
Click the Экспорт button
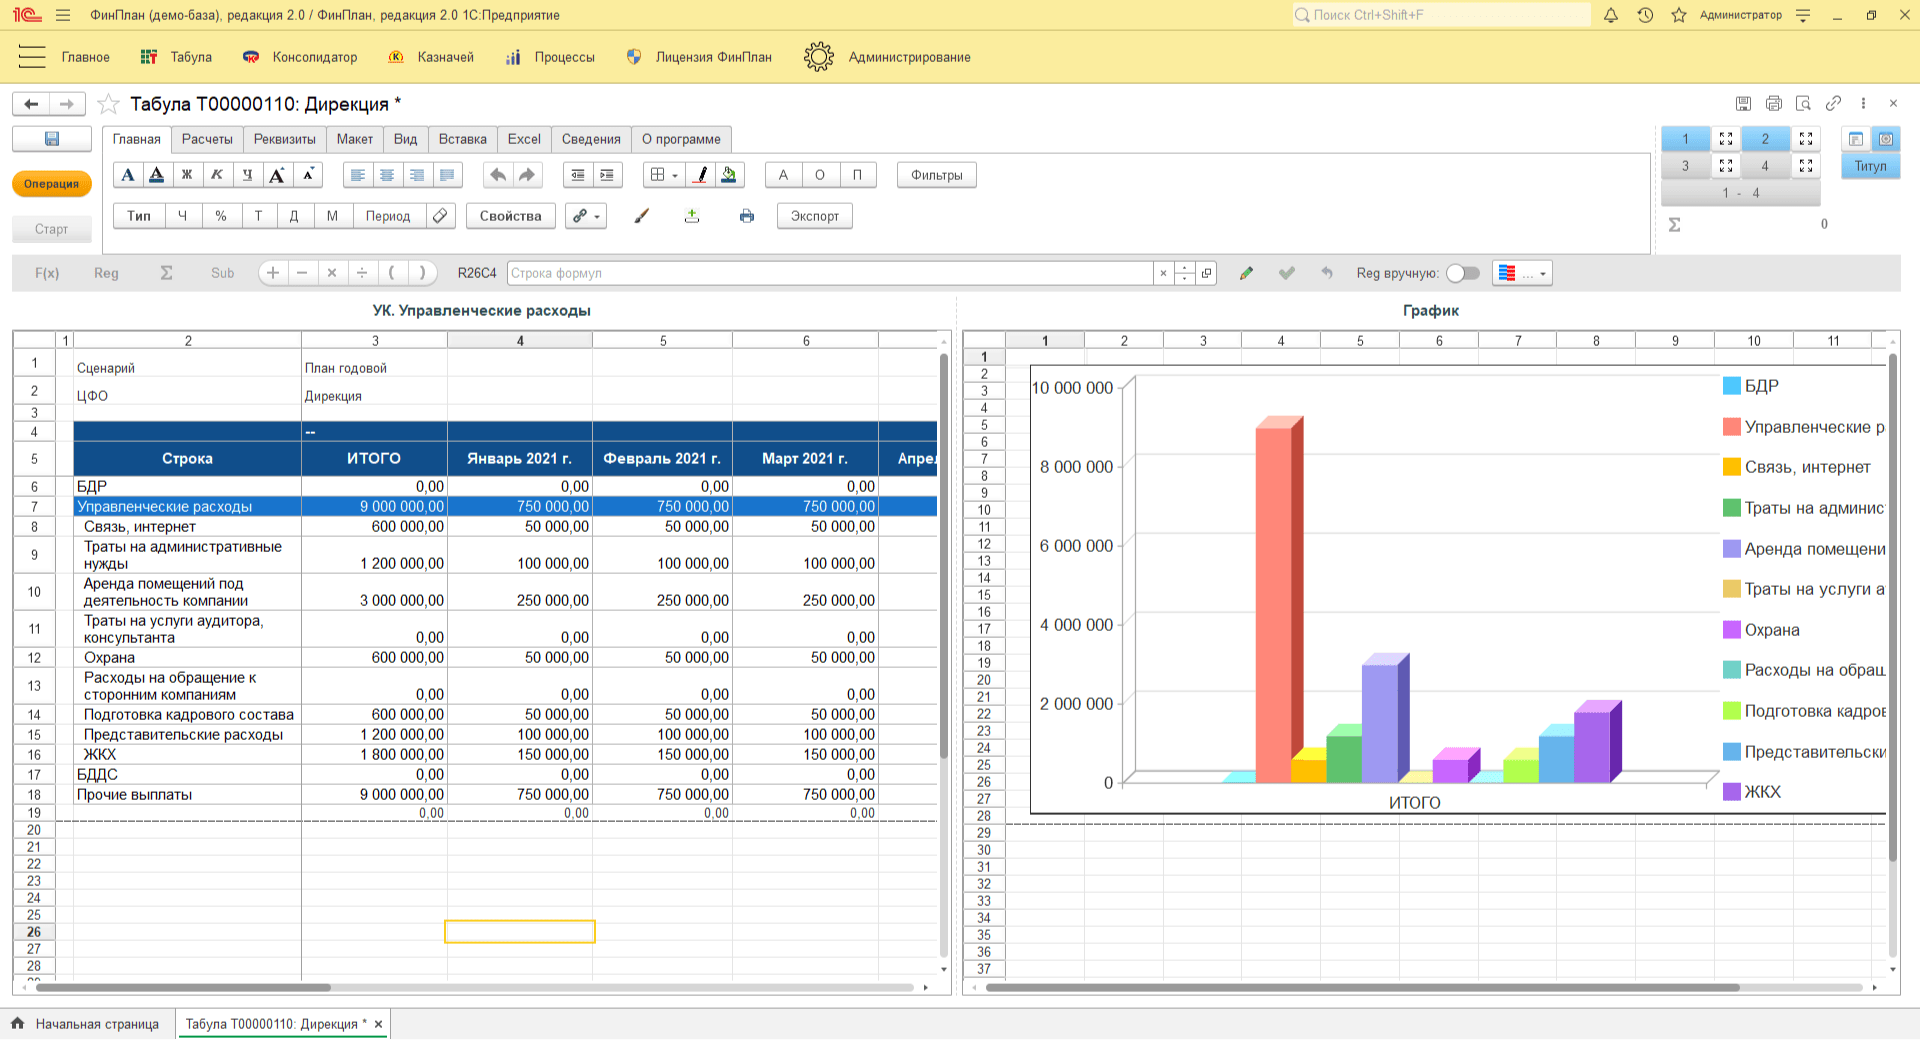[x=814, y=216]
